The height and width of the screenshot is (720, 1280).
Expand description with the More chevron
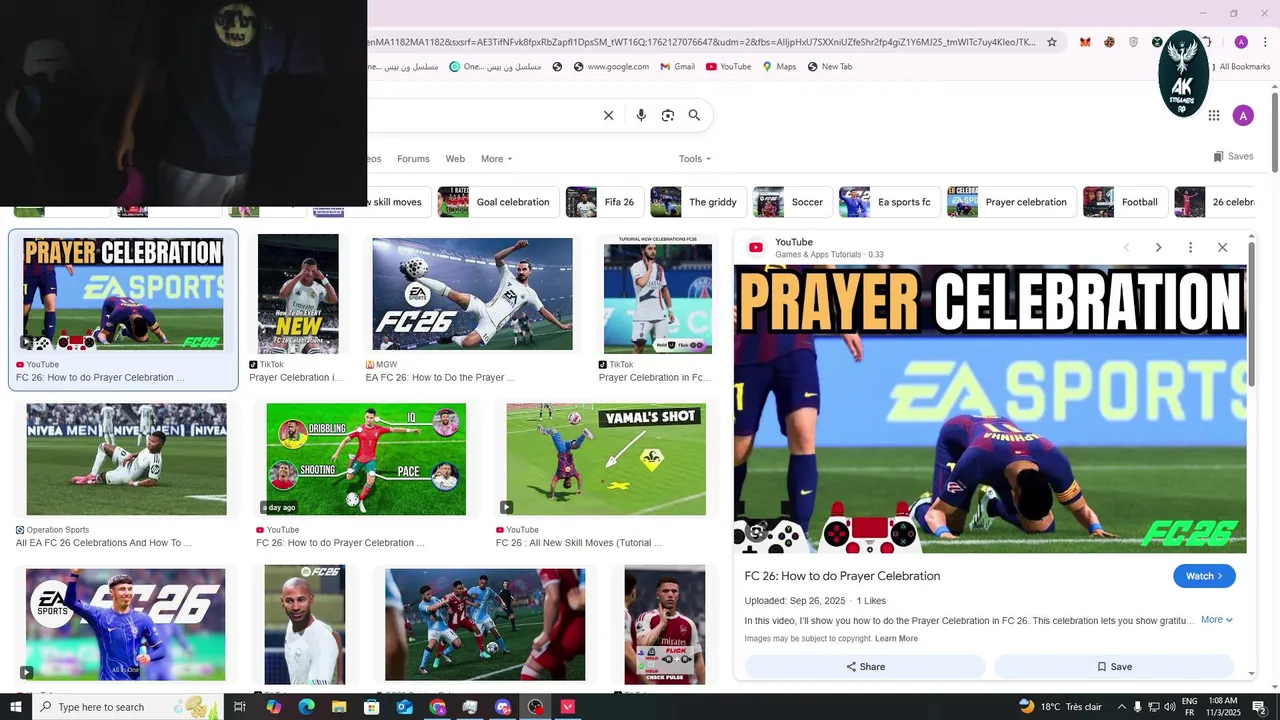[1217, 620]
